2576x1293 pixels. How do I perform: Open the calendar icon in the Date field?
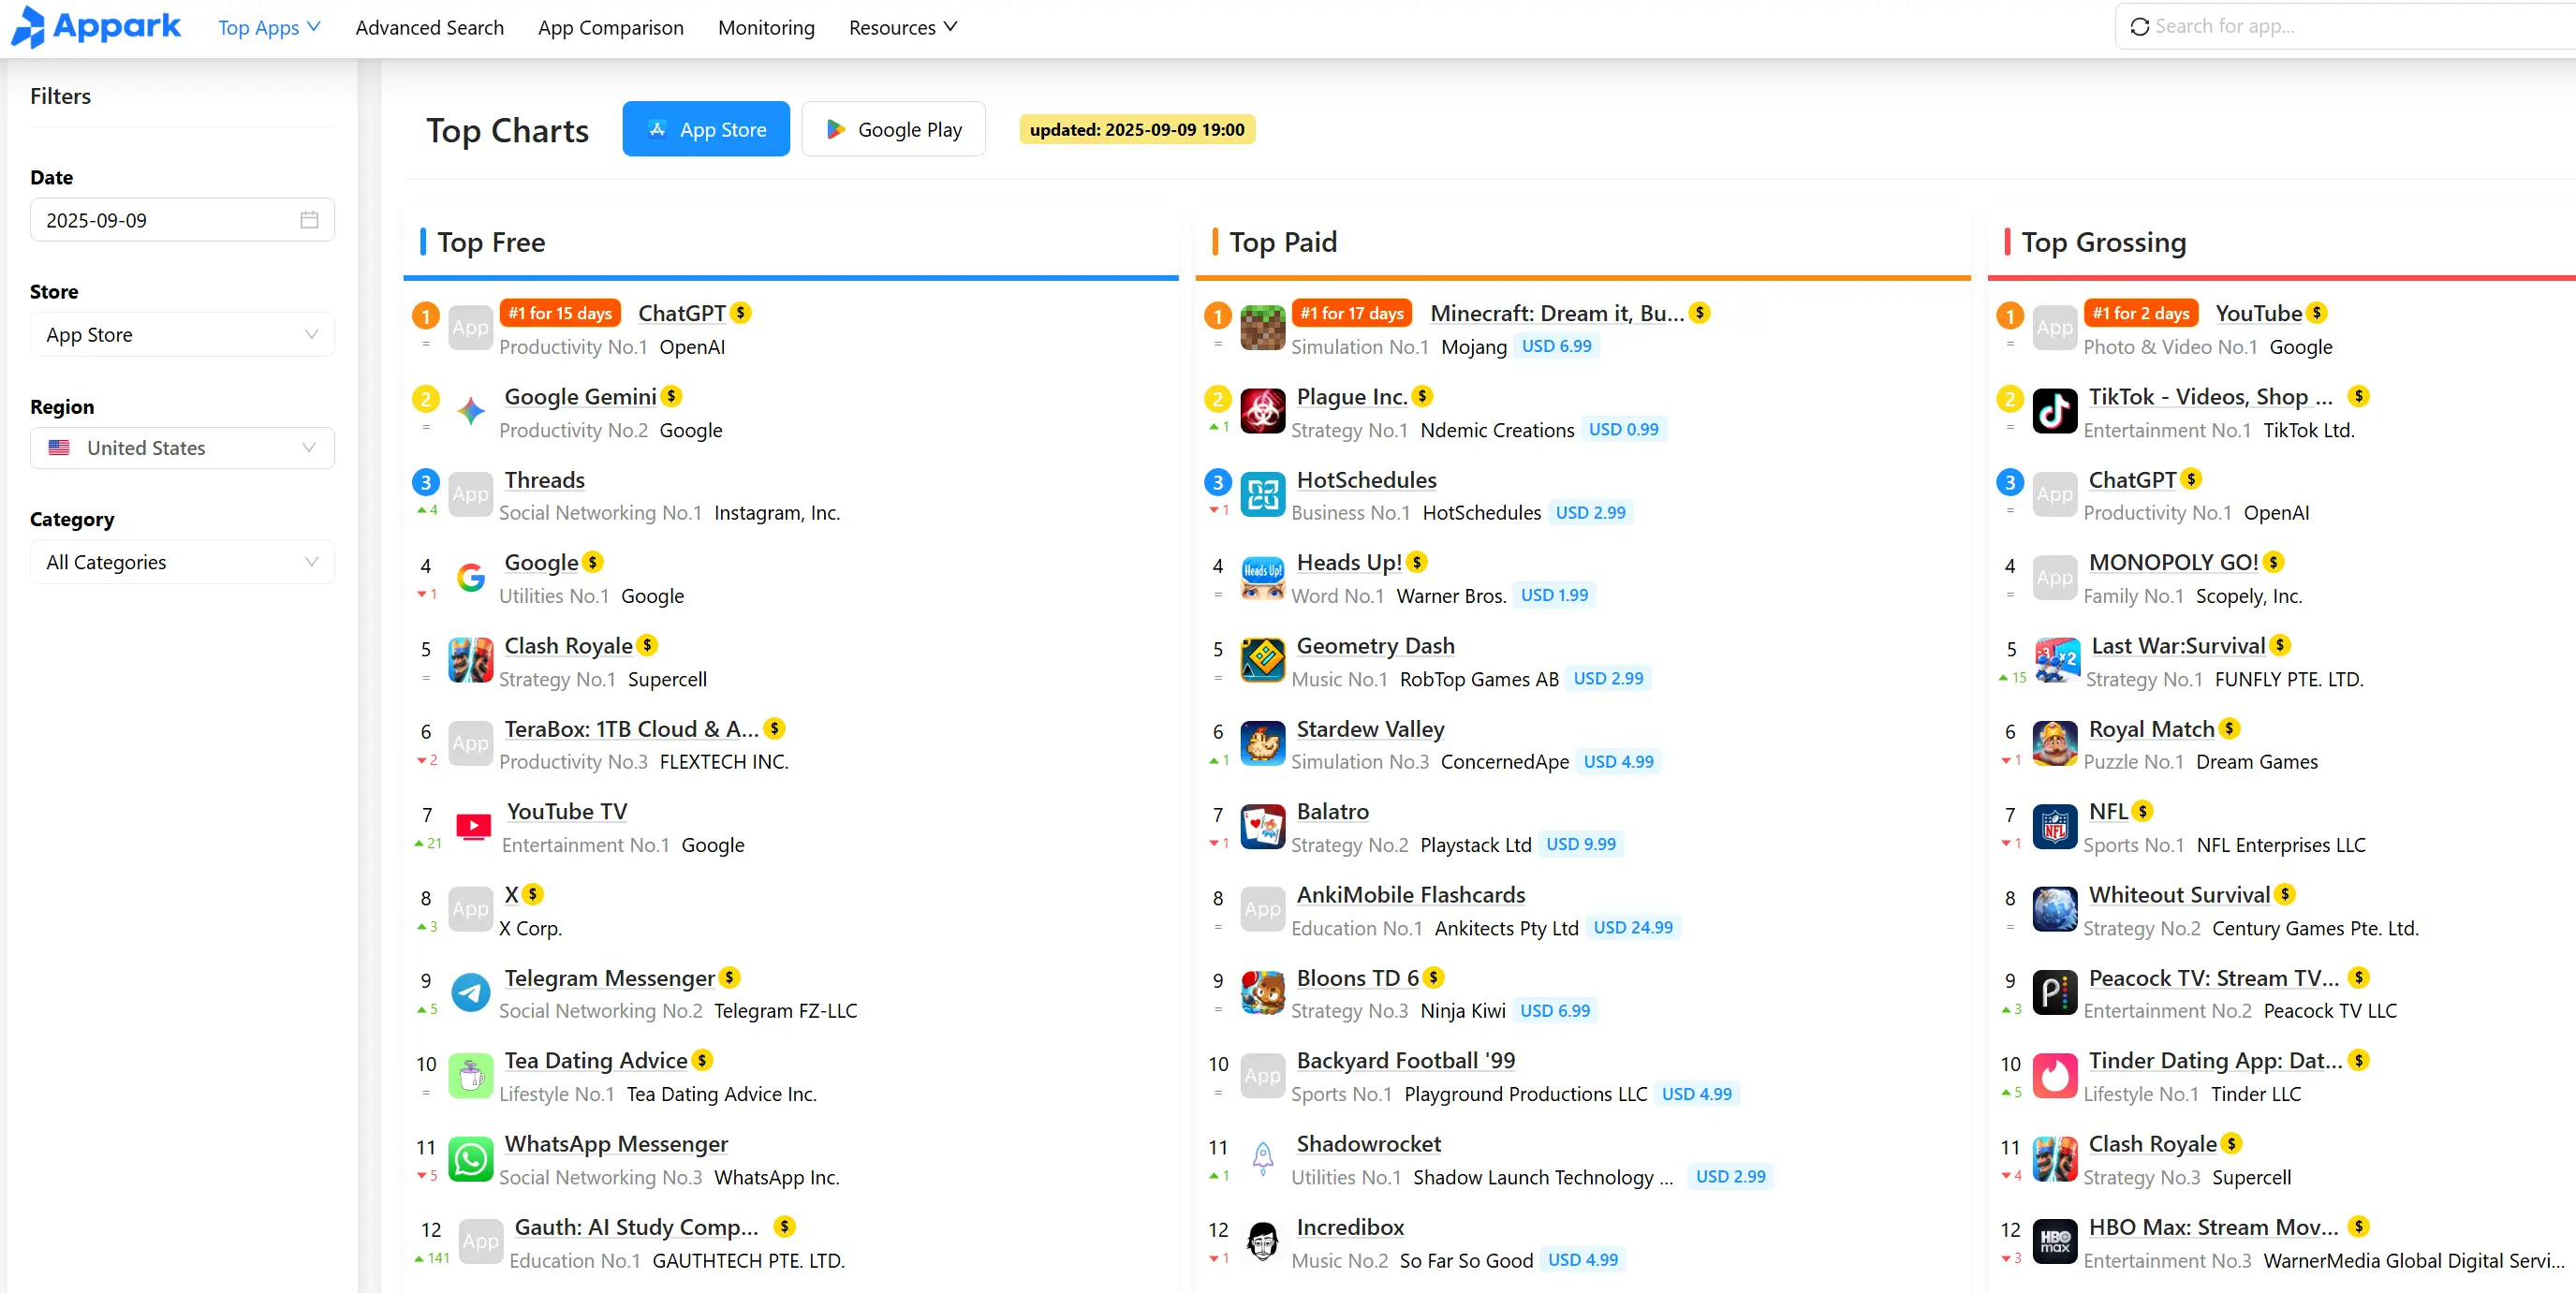pos(310,219)
